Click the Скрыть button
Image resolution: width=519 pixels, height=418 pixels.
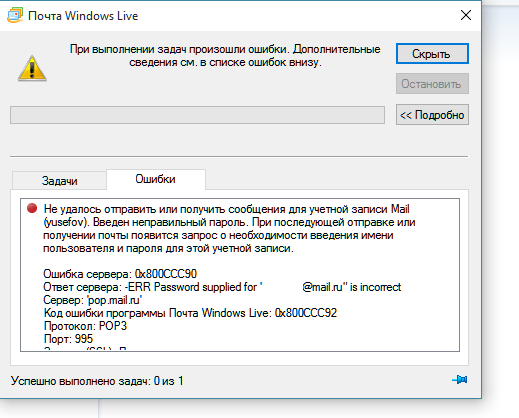(432, 54)
